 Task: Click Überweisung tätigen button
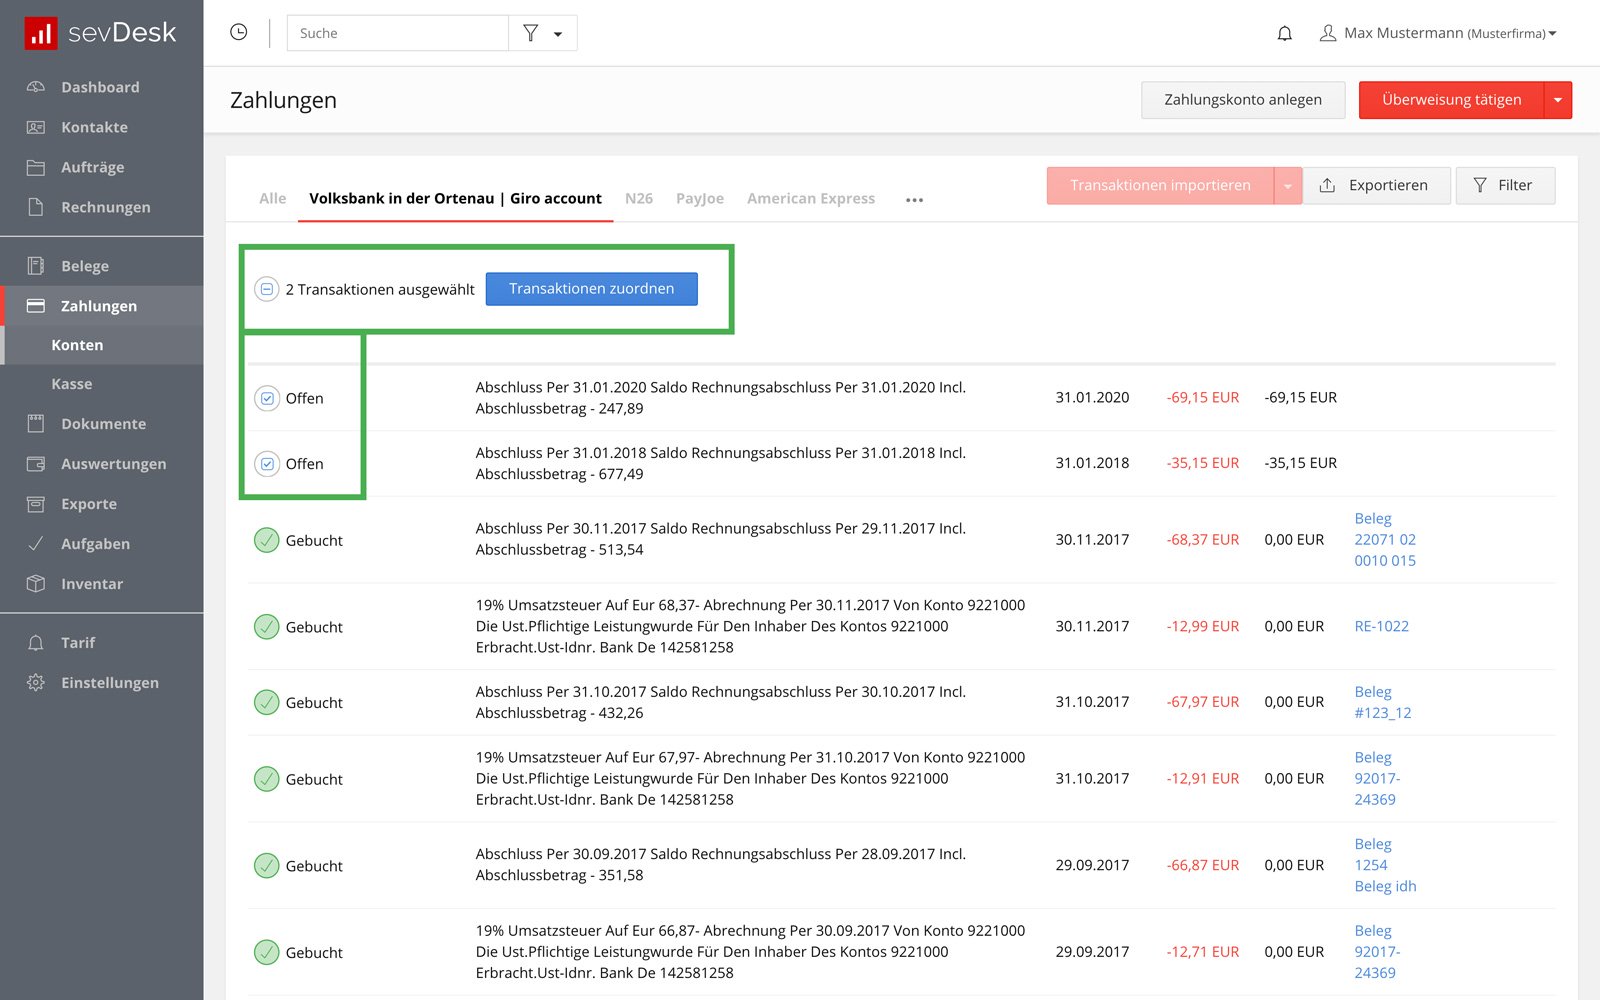coord(1451,100)
